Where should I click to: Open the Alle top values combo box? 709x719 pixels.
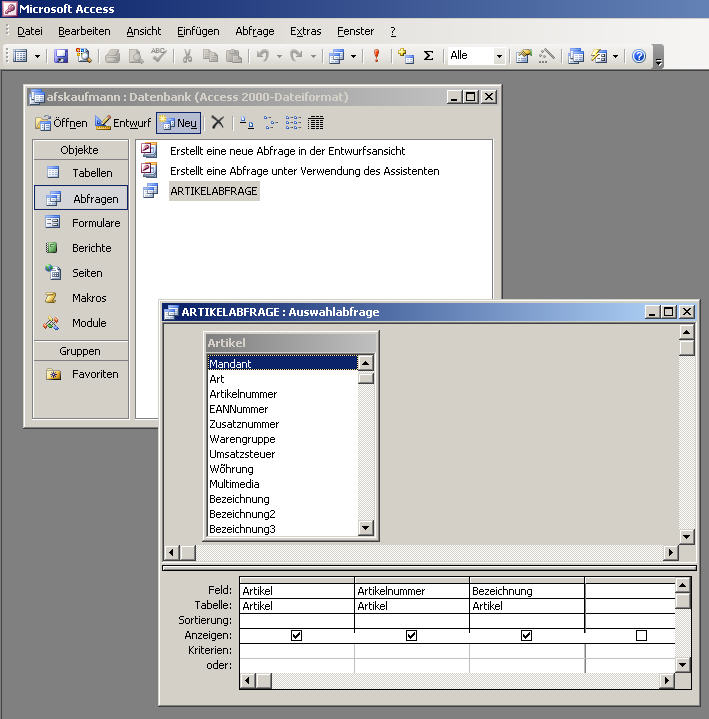click(476, 56)
